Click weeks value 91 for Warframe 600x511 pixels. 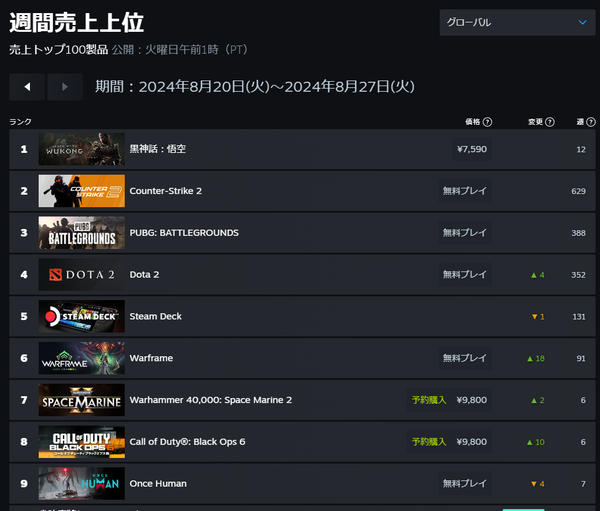[581, 359]
